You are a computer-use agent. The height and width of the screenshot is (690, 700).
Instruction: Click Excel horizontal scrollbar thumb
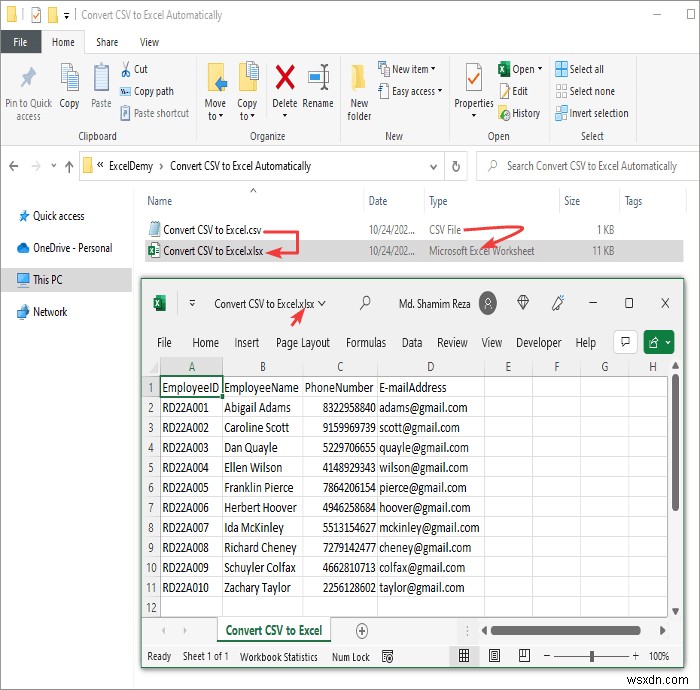click(x=566, y=630)
